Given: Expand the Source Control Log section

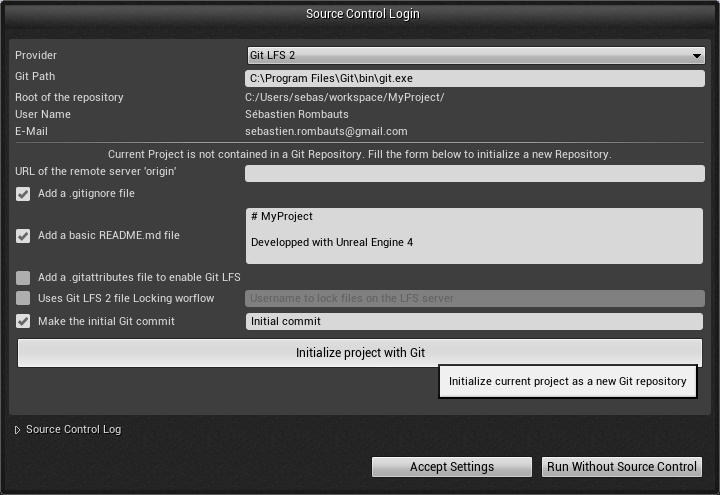Looking at the screenshot, I should (x=73, y=430).
